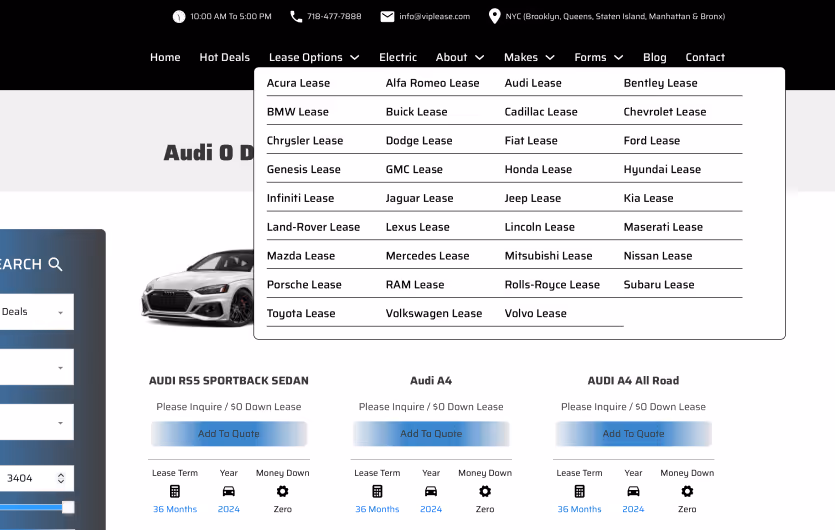Image resolution: width=835 pixels, height=530 pixels.
Task: Open the Deals dropdown in search panel
Action: (x=36, y=312)
